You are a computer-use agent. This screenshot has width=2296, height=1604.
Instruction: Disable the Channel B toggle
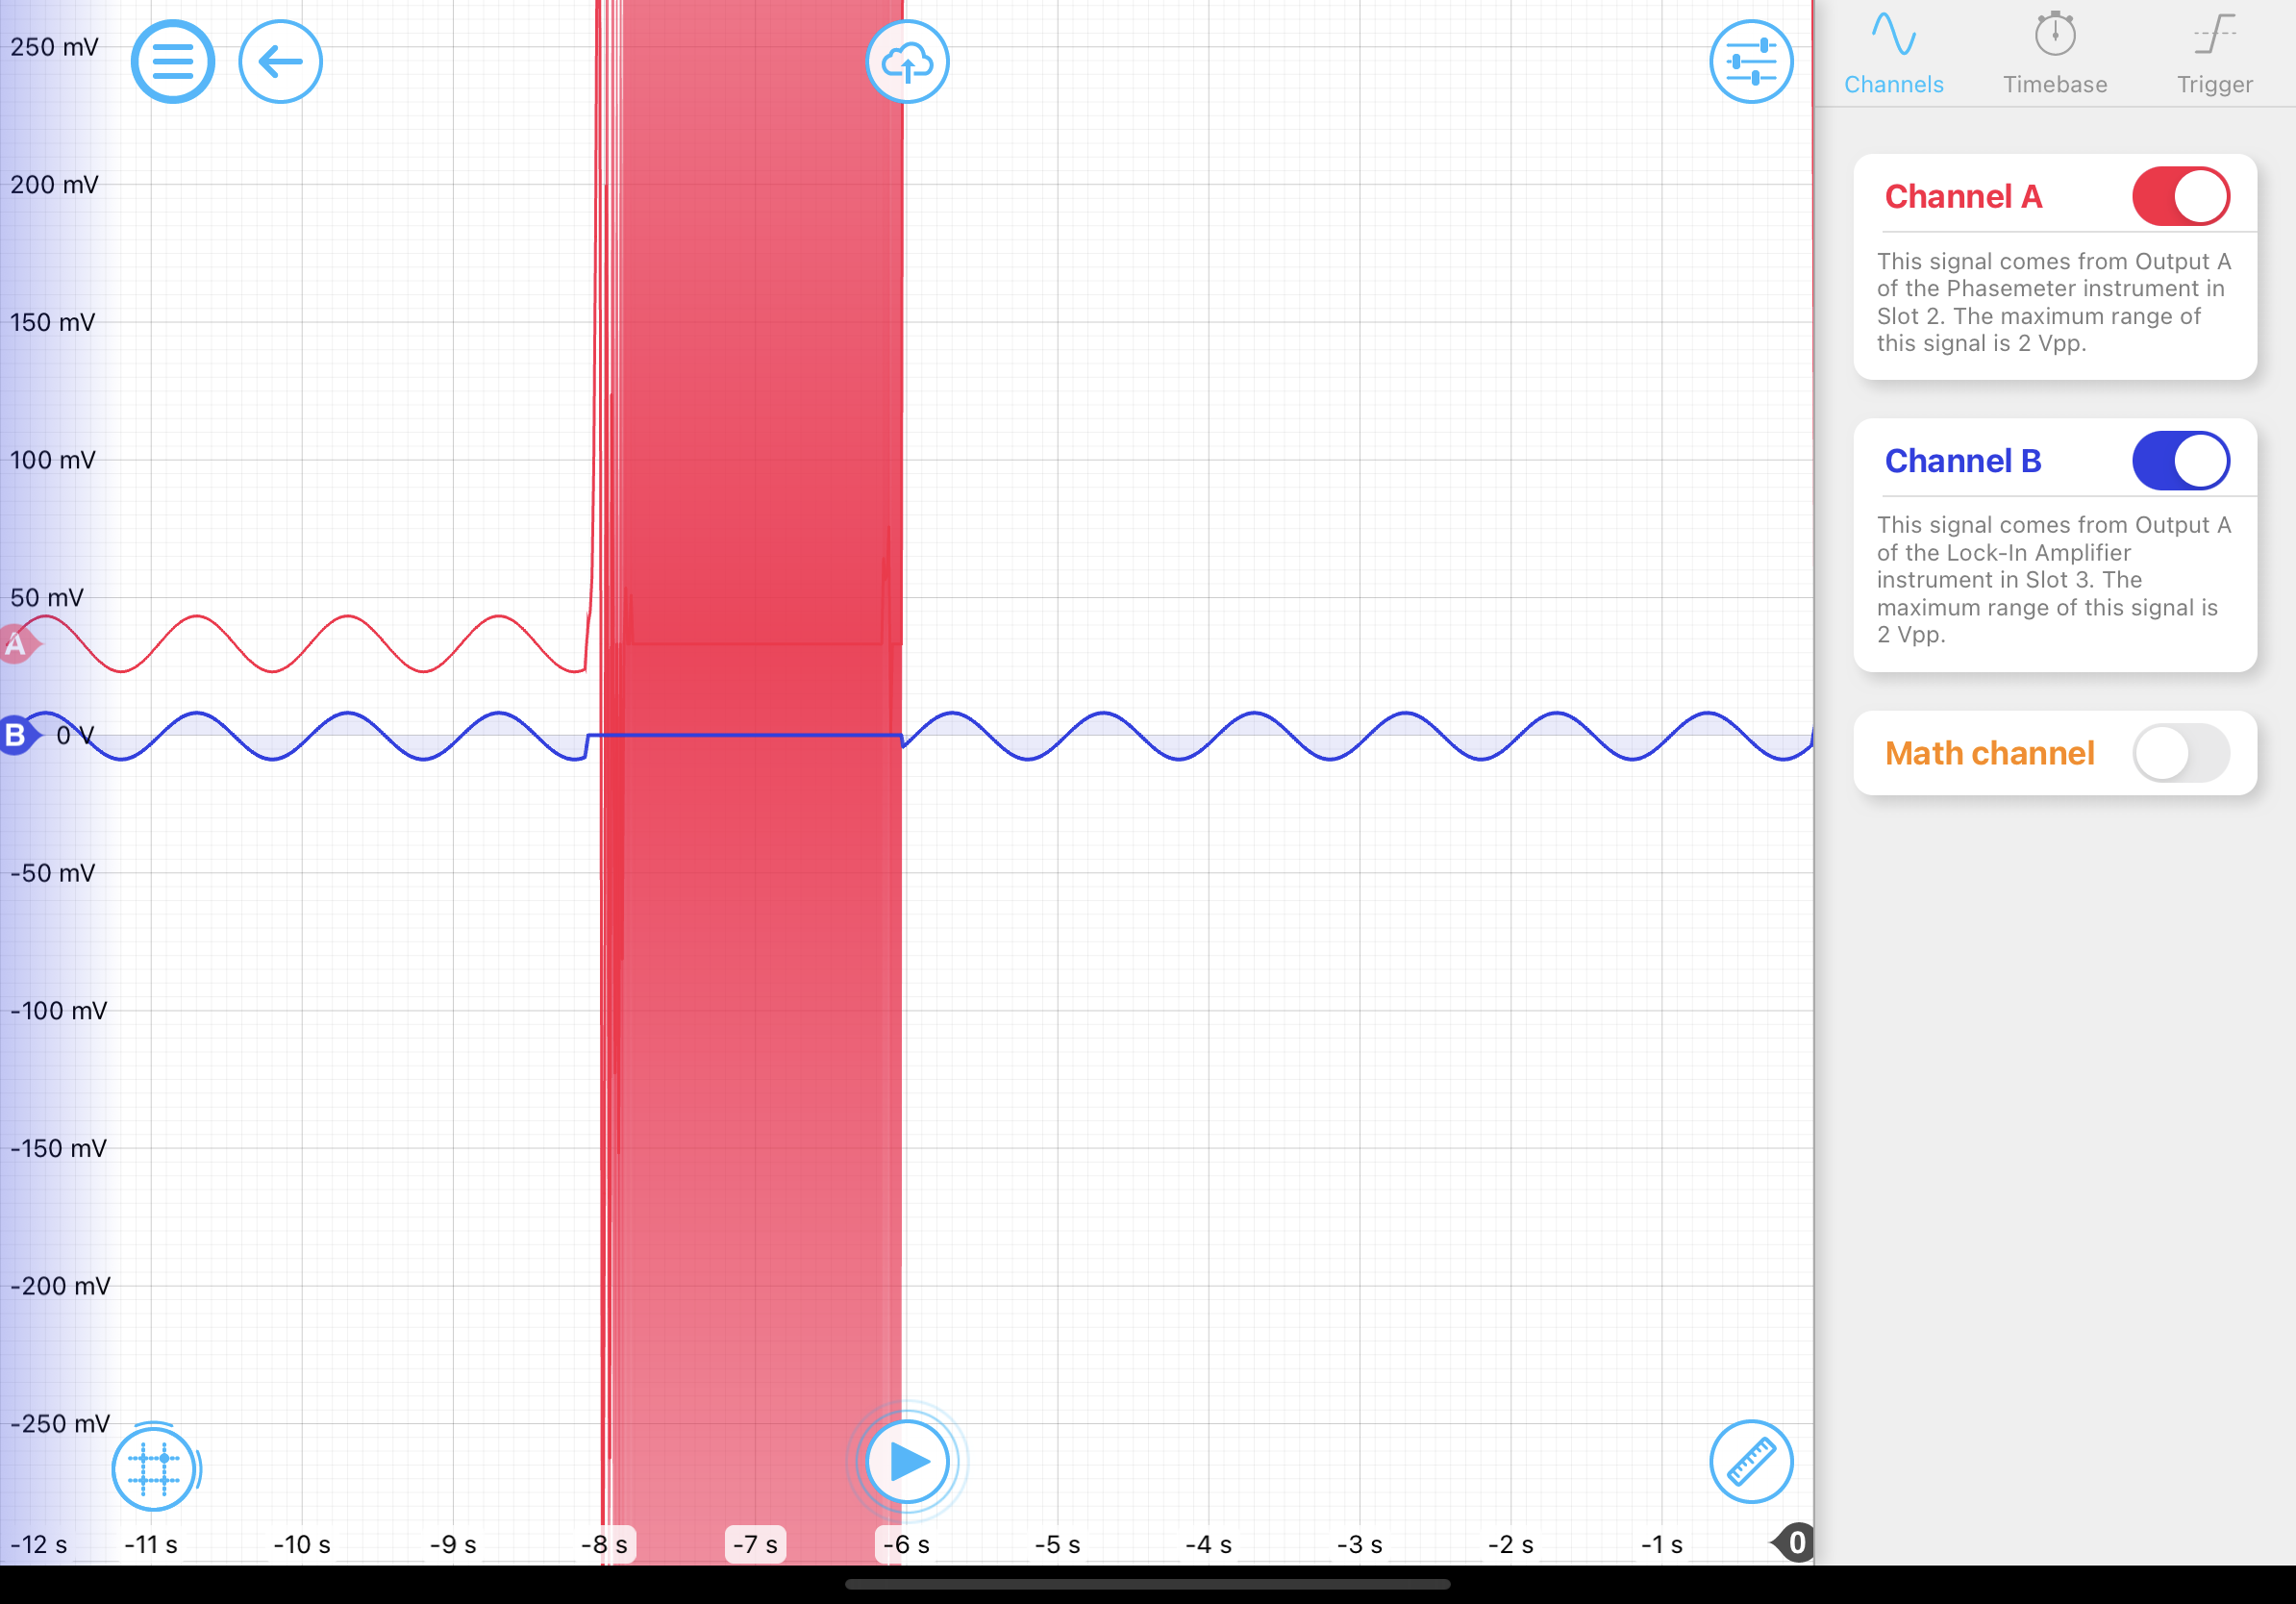pos(2180,461)
